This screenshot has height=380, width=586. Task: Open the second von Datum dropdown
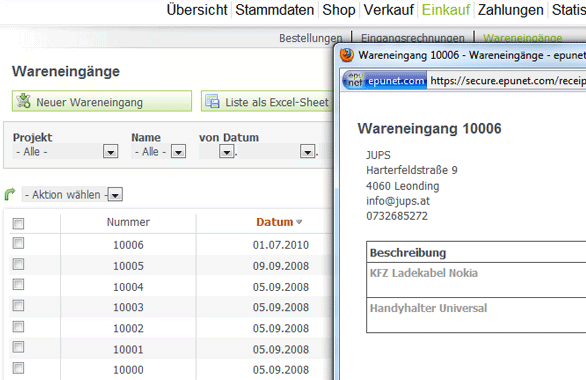(x=307, y=152)
